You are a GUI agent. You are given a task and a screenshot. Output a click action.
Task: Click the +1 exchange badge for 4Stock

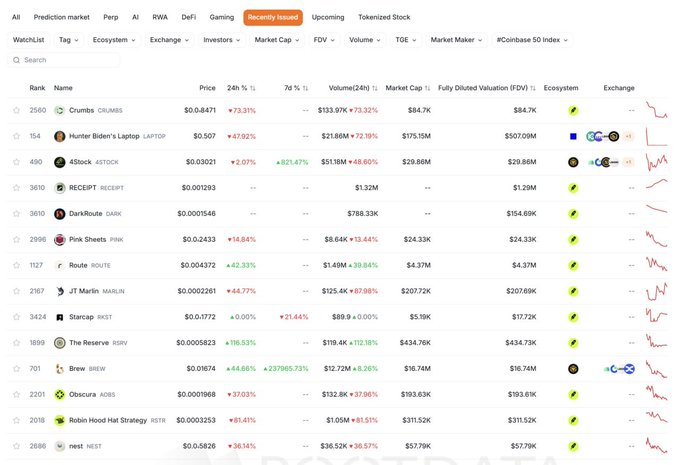point(628,162)
